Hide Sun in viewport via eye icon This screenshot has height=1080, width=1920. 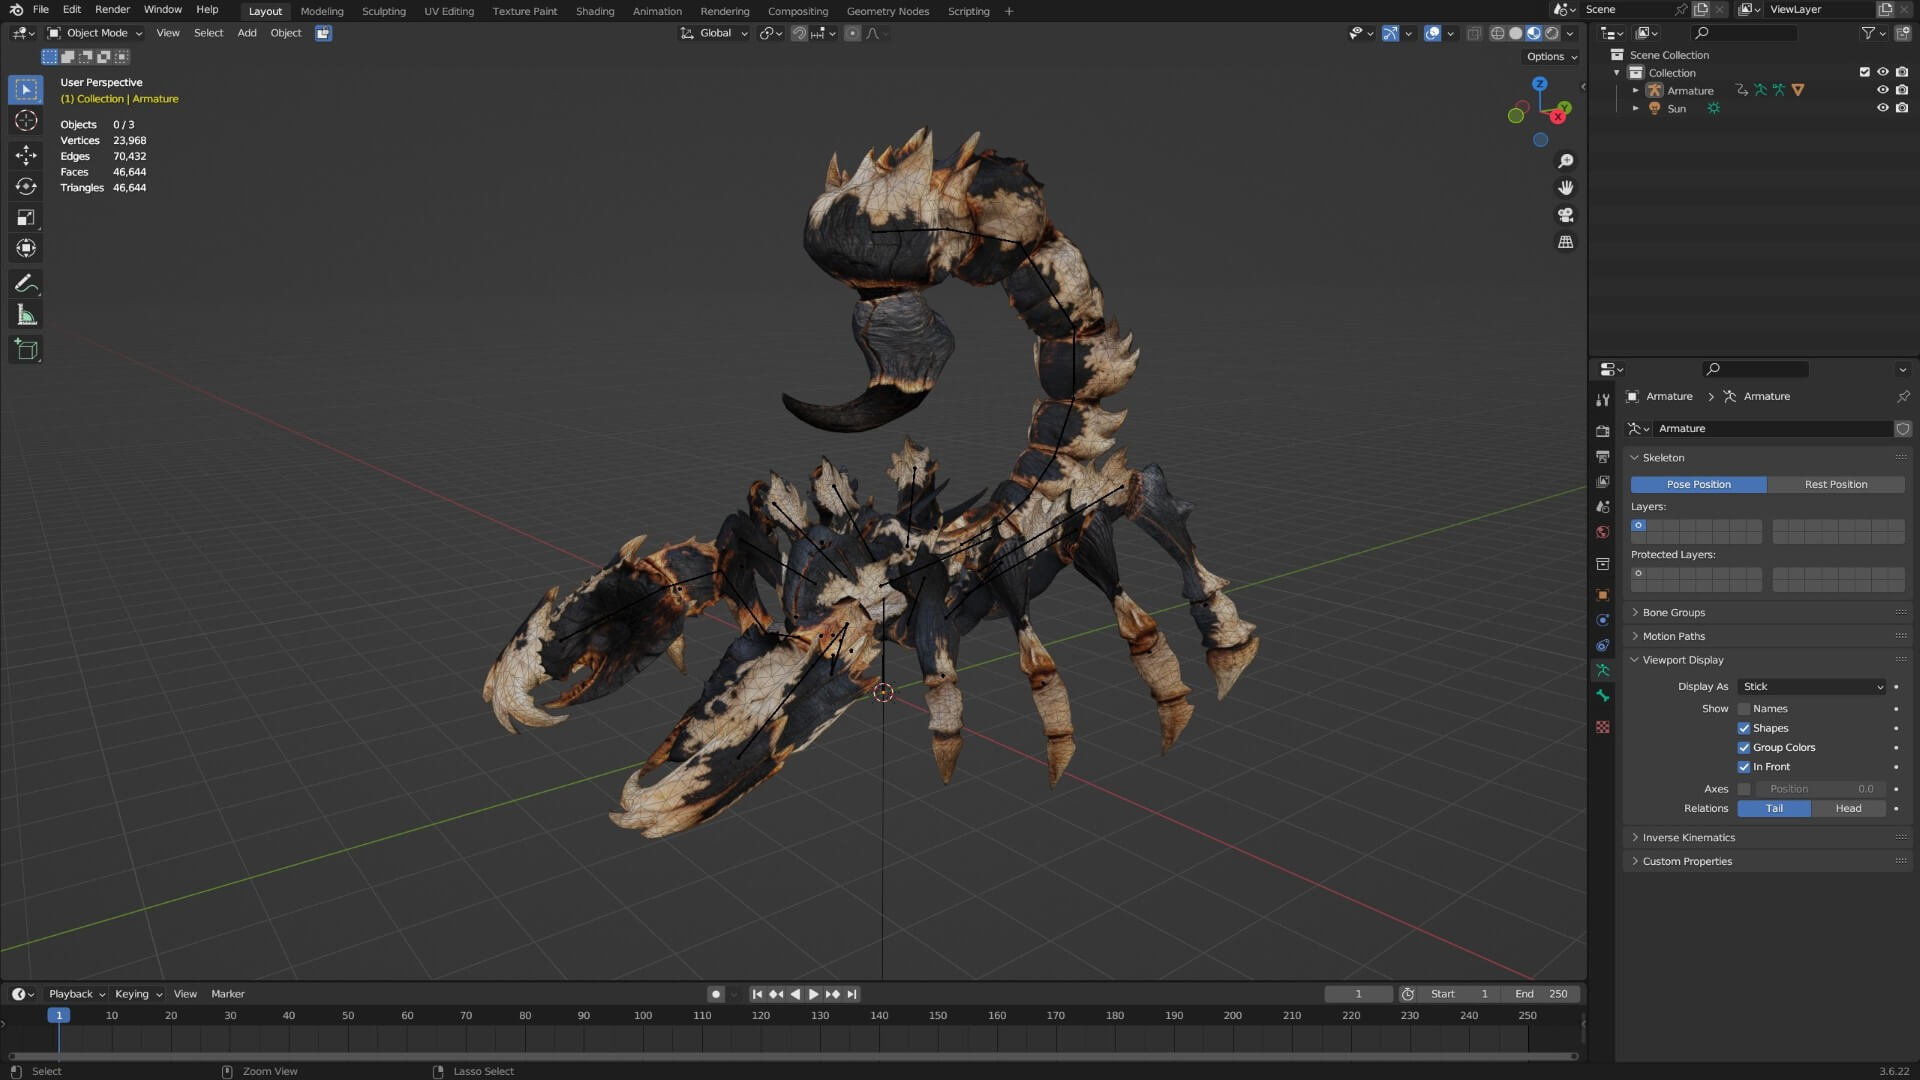[x=1882, y=108]
